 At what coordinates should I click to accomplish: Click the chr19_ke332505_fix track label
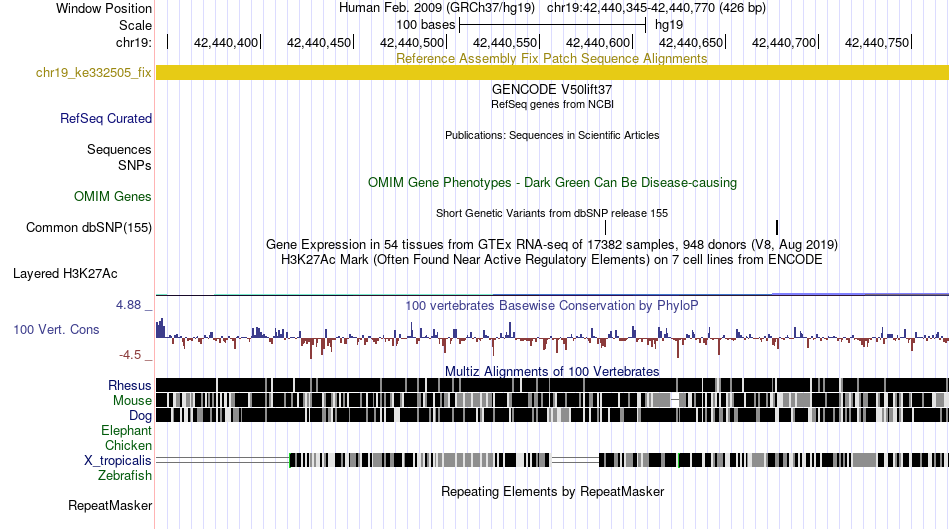pyautogui.click(x=93, y=73)
